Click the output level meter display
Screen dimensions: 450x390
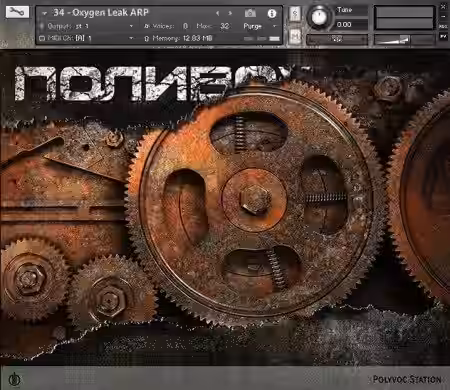404,18
